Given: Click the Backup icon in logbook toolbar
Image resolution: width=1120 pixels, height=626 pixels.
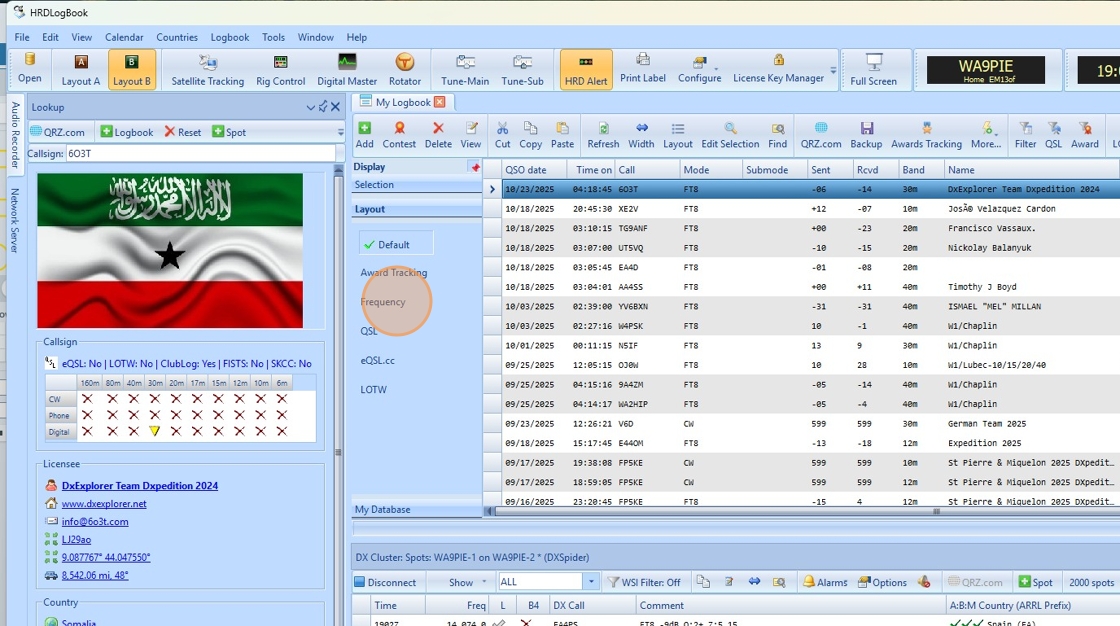Looking at the screenshot, I should point(866,134).
